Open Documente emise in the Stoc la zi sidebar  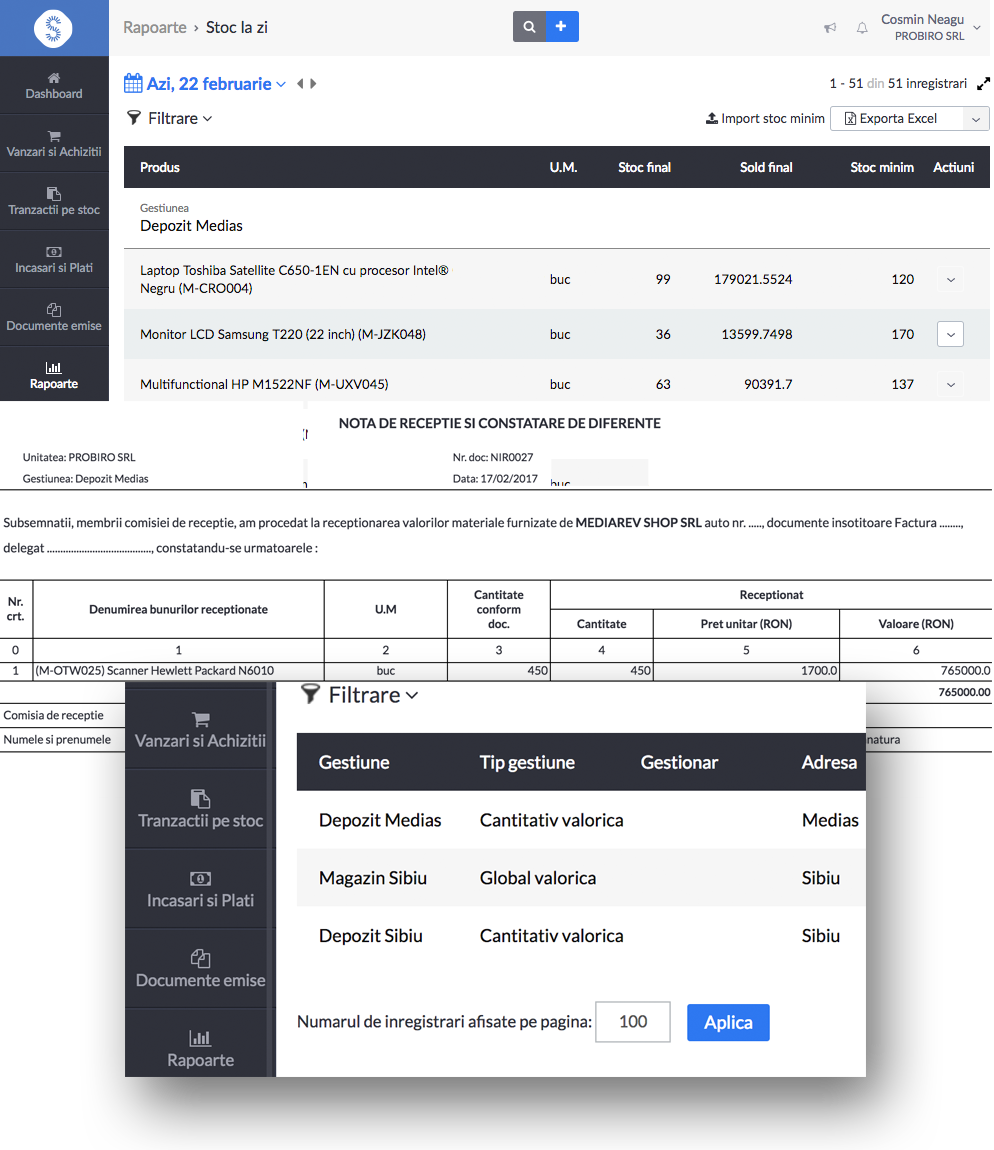coord(54,318)
